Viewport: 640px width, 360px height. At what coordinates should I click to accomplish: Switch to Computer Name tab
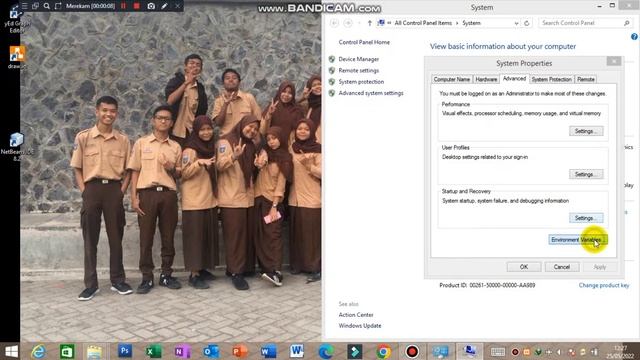point(451,79)
